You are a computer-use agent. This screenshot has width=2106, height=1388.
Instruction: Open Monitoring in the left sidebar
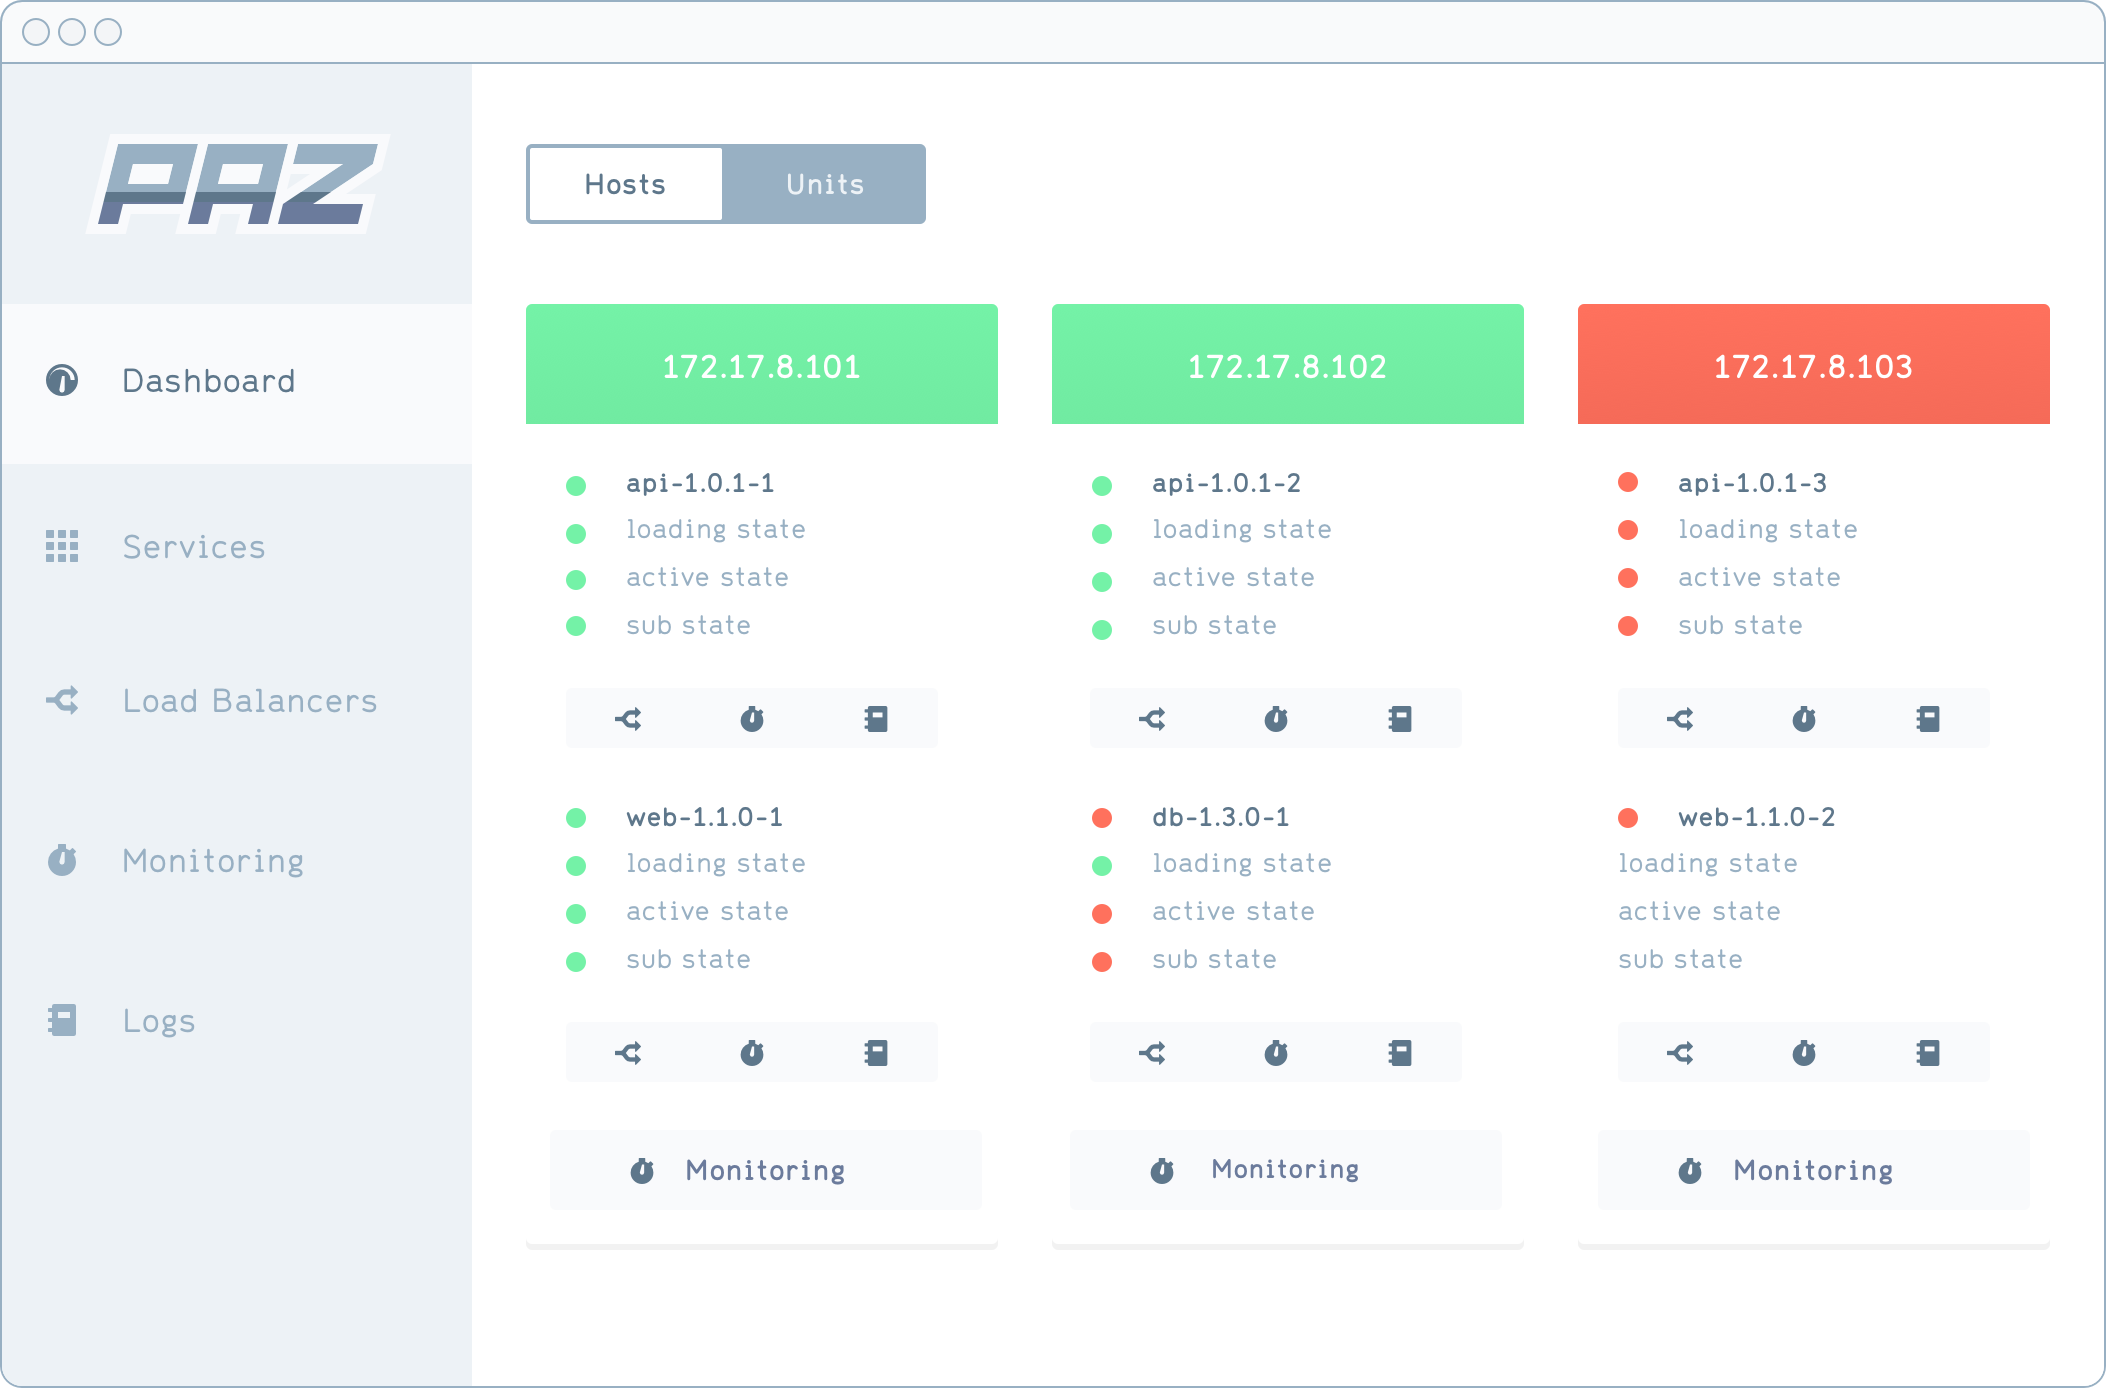(x=212, y=860)
